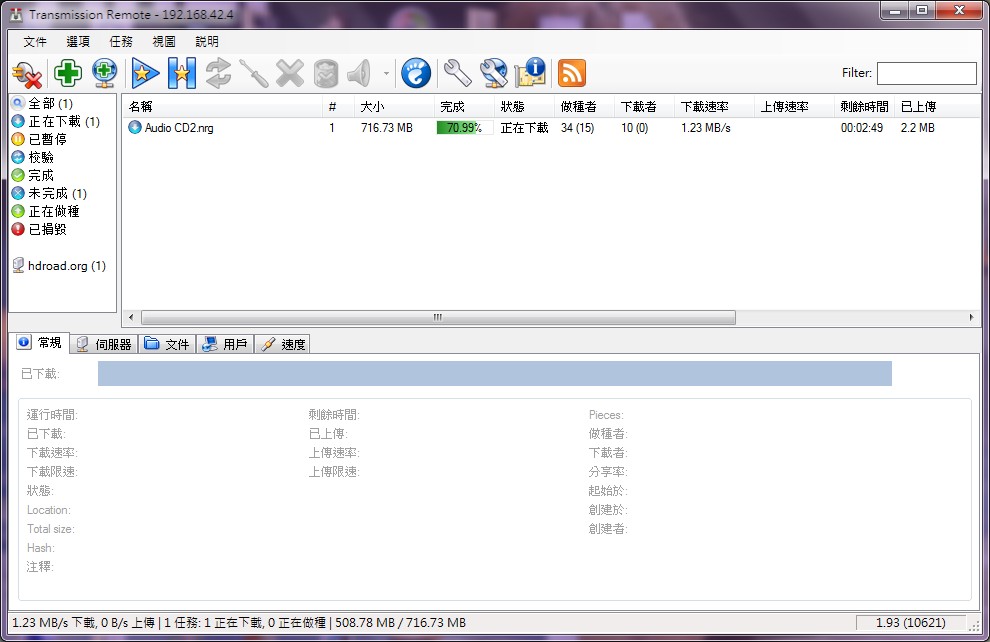Image resolution: width=990 pixels, height=642 pixels.
Task: Switch to the 速度 tab
Action: [x=283, y=344]
